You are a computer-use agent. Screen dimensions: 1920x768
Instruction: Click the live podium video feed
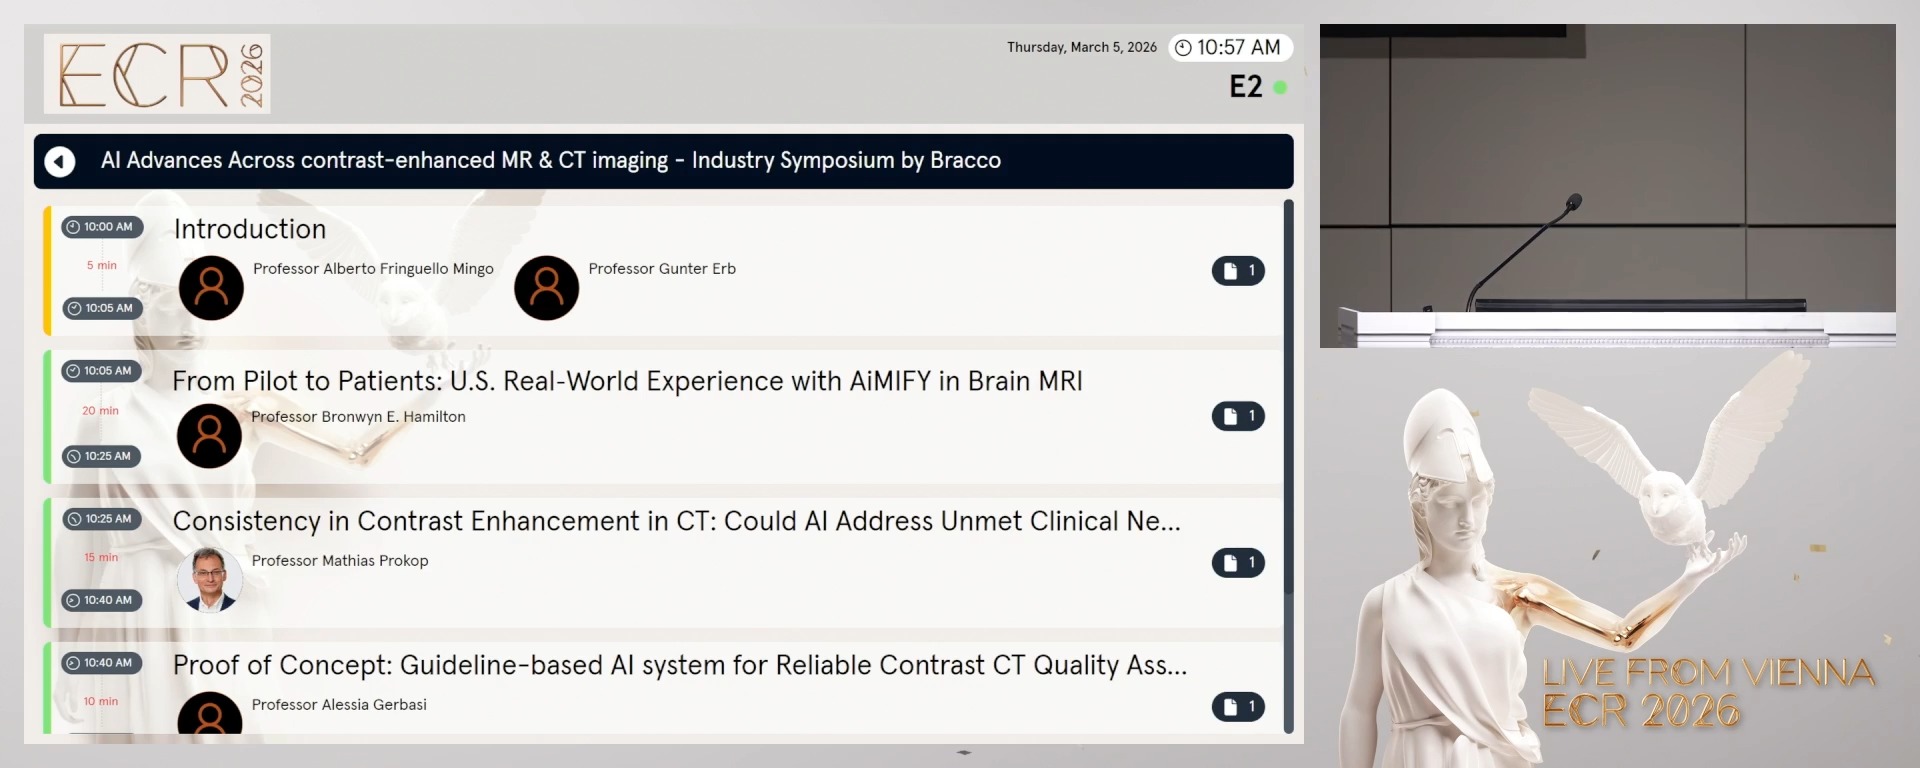point(1607,186)
